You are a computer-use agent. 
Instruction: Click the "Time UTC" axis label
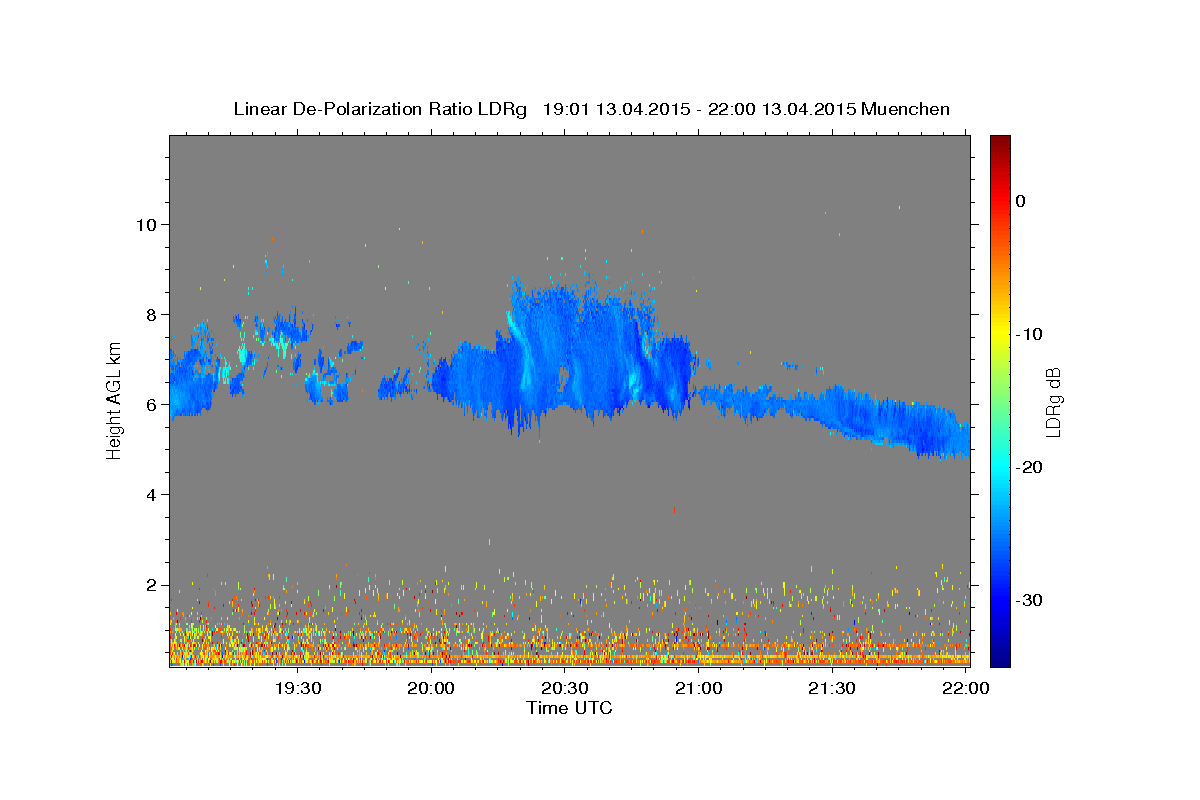(569, 708)
